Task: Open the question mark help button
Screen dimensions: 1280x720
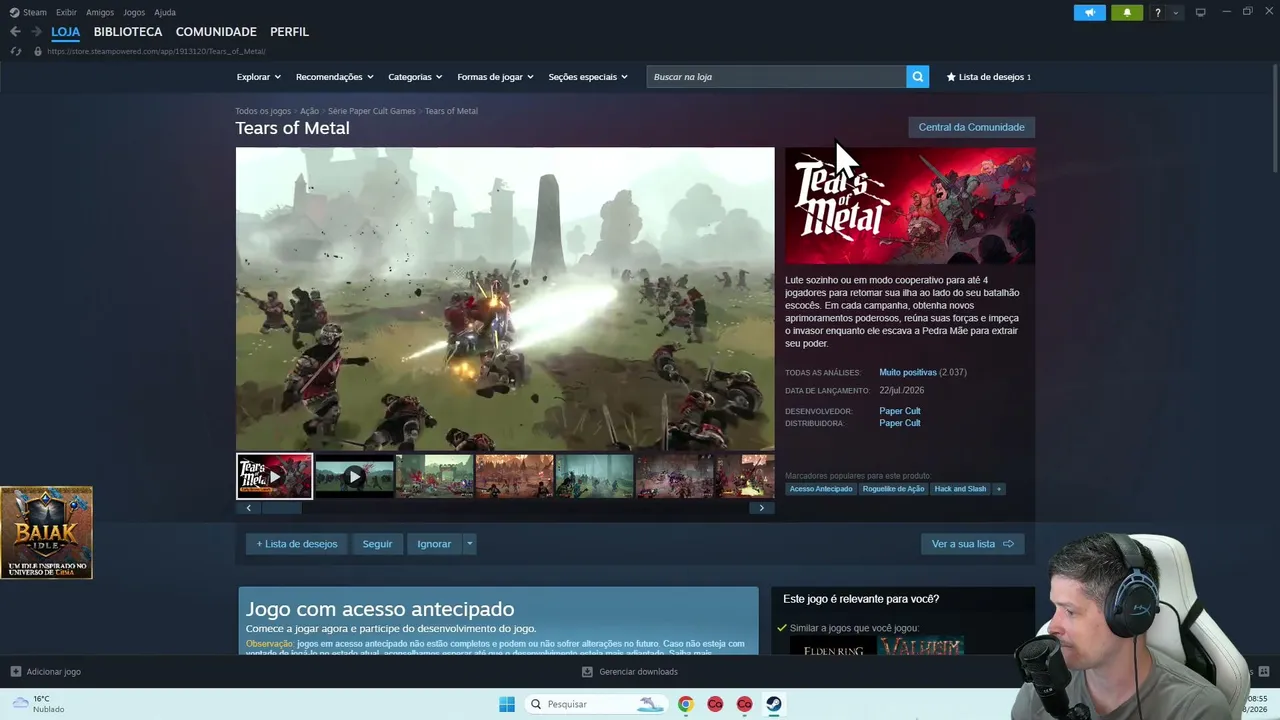Action: [x=1157, y=12]
